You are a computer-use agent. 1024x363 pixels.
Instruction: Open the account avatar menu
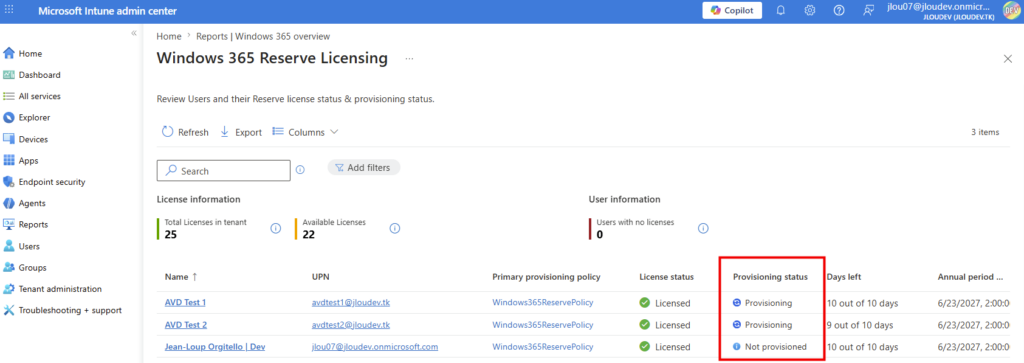pyautogui.click(x=1011, y=11)
